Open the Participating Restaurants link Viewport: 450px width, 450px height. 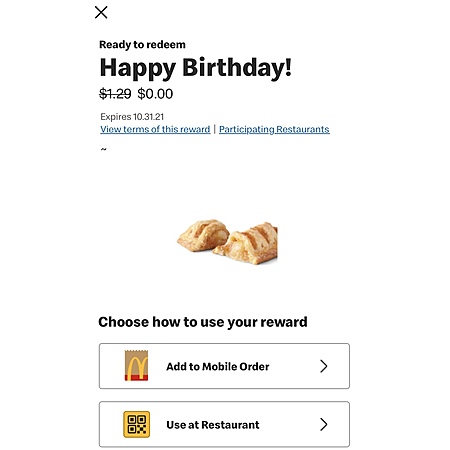point(274,129)
